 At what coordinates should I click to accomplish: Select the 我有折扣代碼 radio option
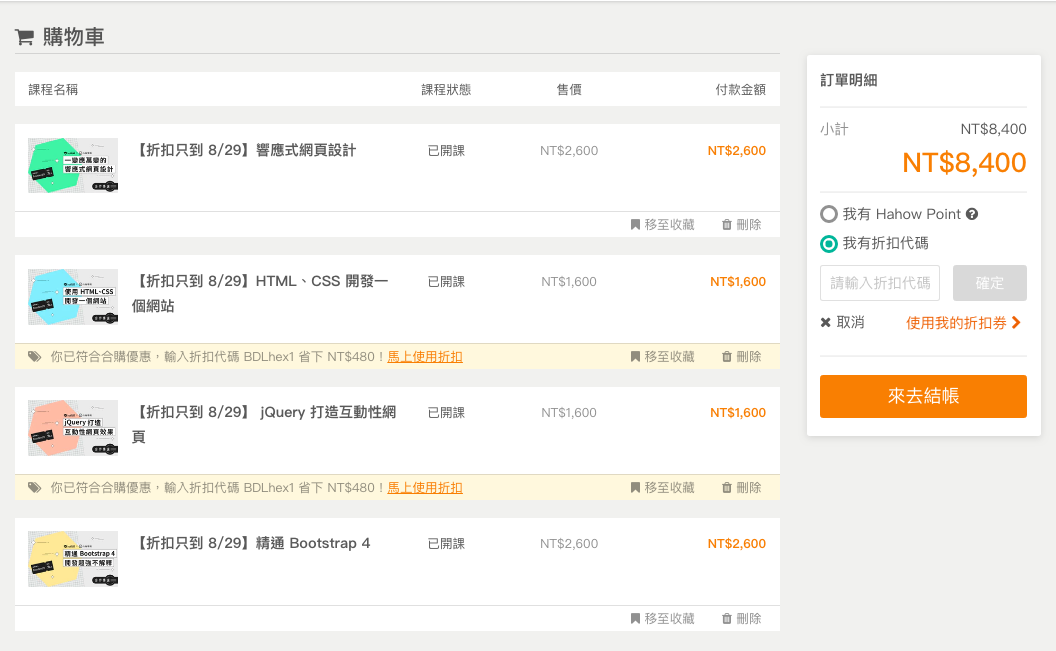(x=829, y=243)
